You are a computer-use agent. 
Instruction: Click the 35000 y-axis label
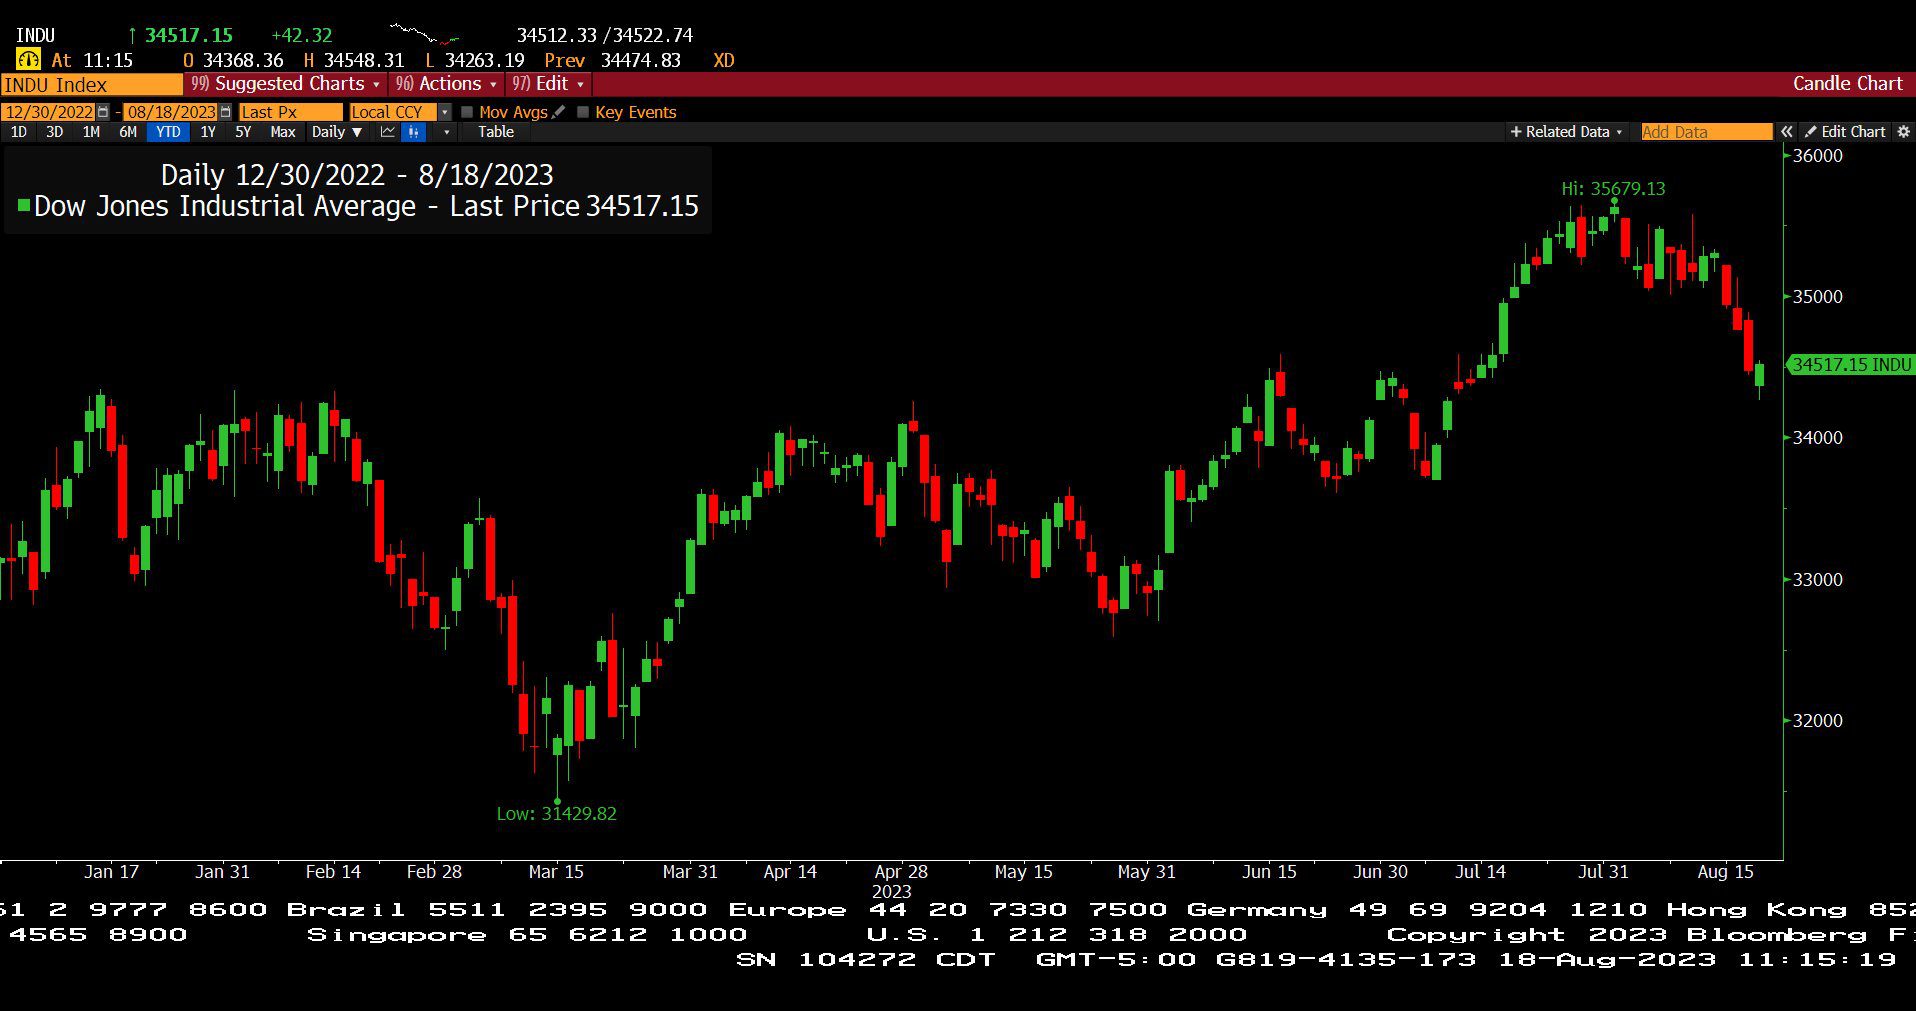coord(1817,297)
